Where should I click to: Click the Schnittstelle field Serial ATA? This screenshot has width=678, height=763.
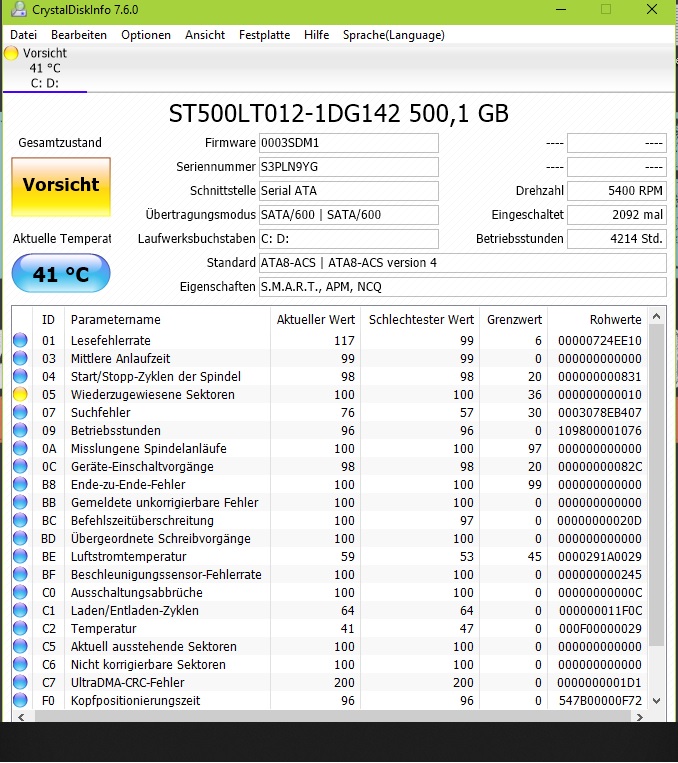point(348,191)
